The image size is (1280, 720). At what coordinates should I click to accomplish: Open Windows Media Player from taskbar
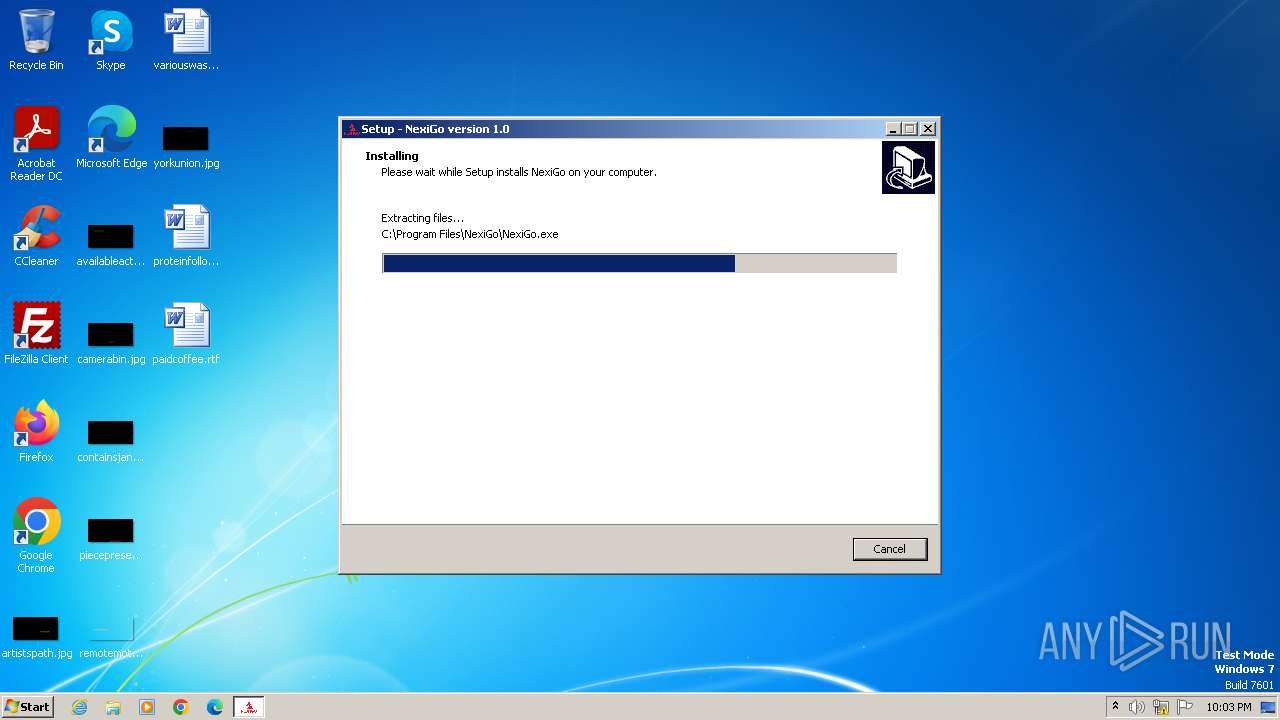click(147, 707)
